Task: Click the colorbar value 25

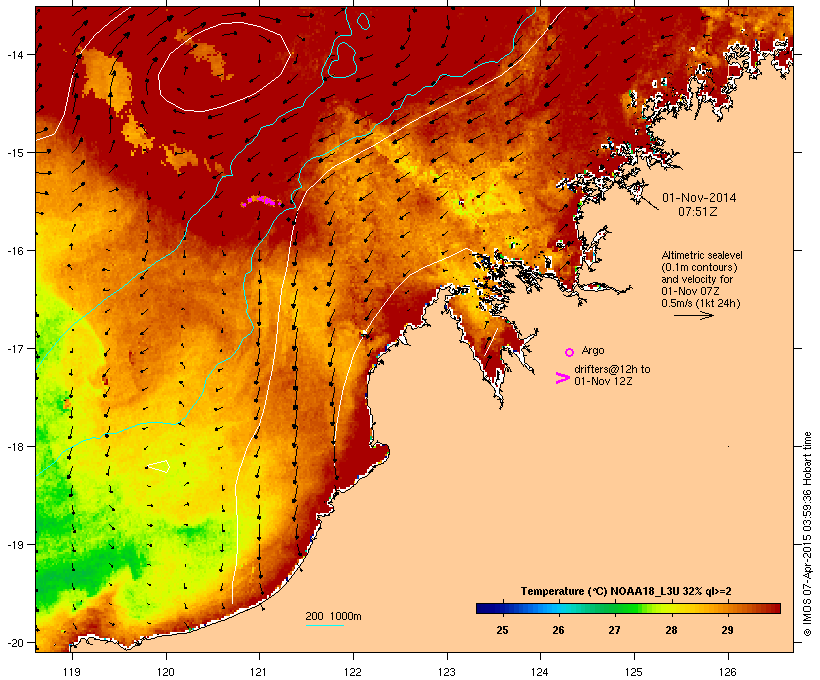Action: coord(502,630)
